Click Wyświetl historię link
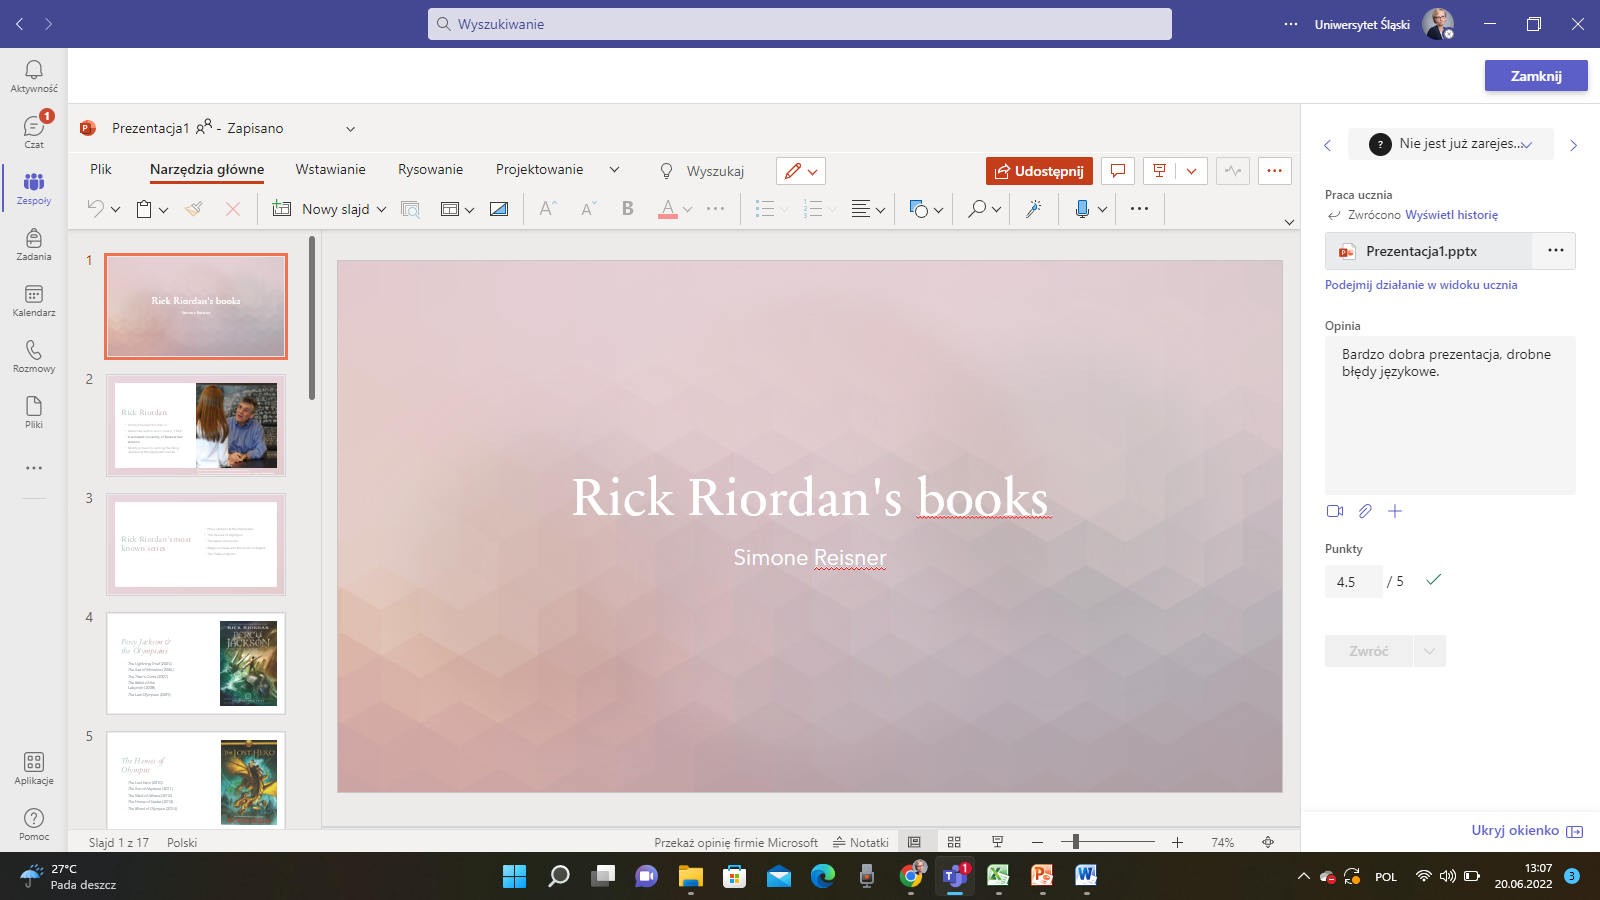This screenshot has width=1600, height=900. (1451, 215)
